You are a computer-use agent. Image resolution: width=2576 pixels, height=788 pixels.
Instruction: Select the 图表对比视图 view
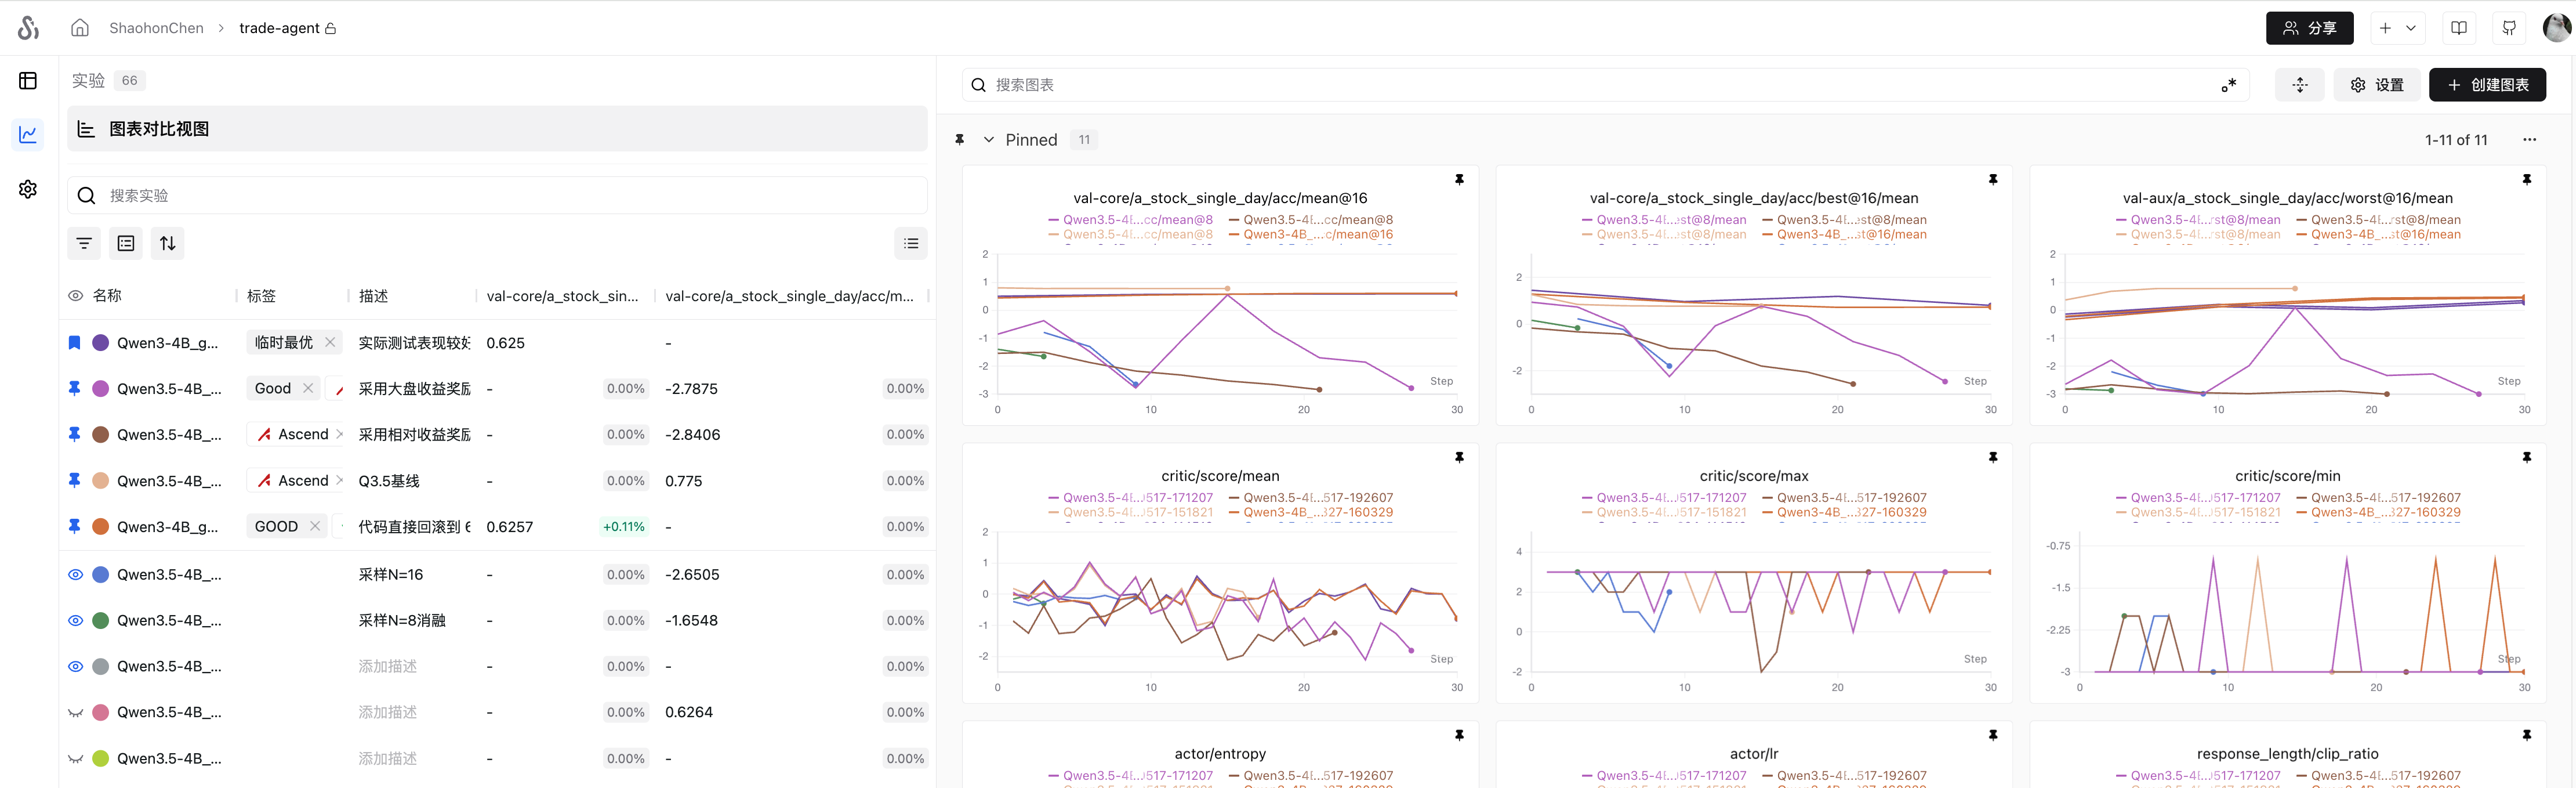tap(497, 129)
